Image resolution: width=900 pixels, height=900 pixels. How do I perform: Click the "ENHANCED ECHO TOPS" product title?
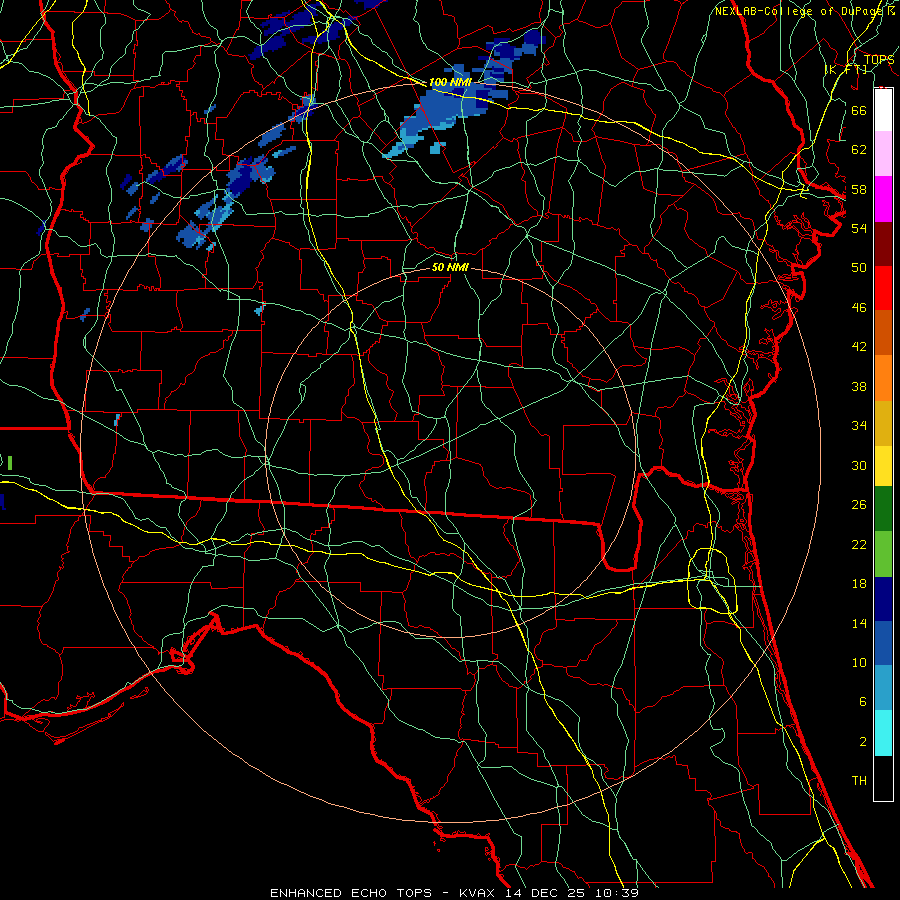coord(351,893)
